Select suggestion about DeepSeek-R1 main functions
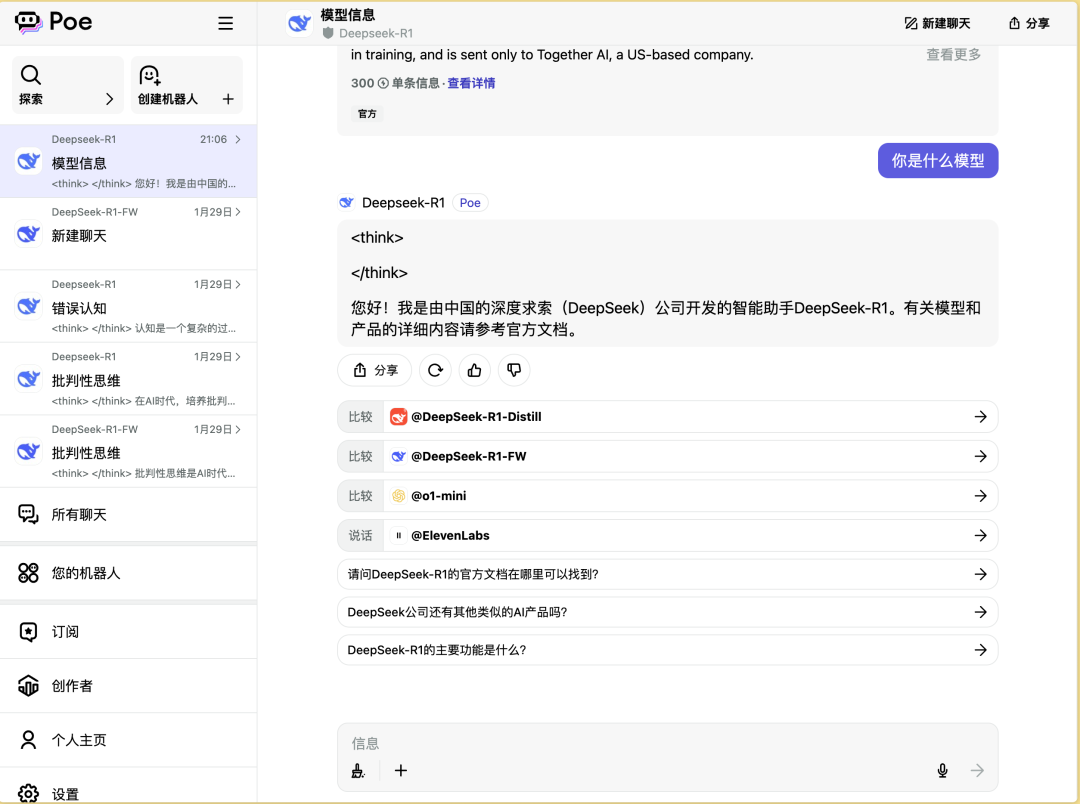The height and width of the screenshot is (804, 1080). pyautogui.click(x=667, y=650)
